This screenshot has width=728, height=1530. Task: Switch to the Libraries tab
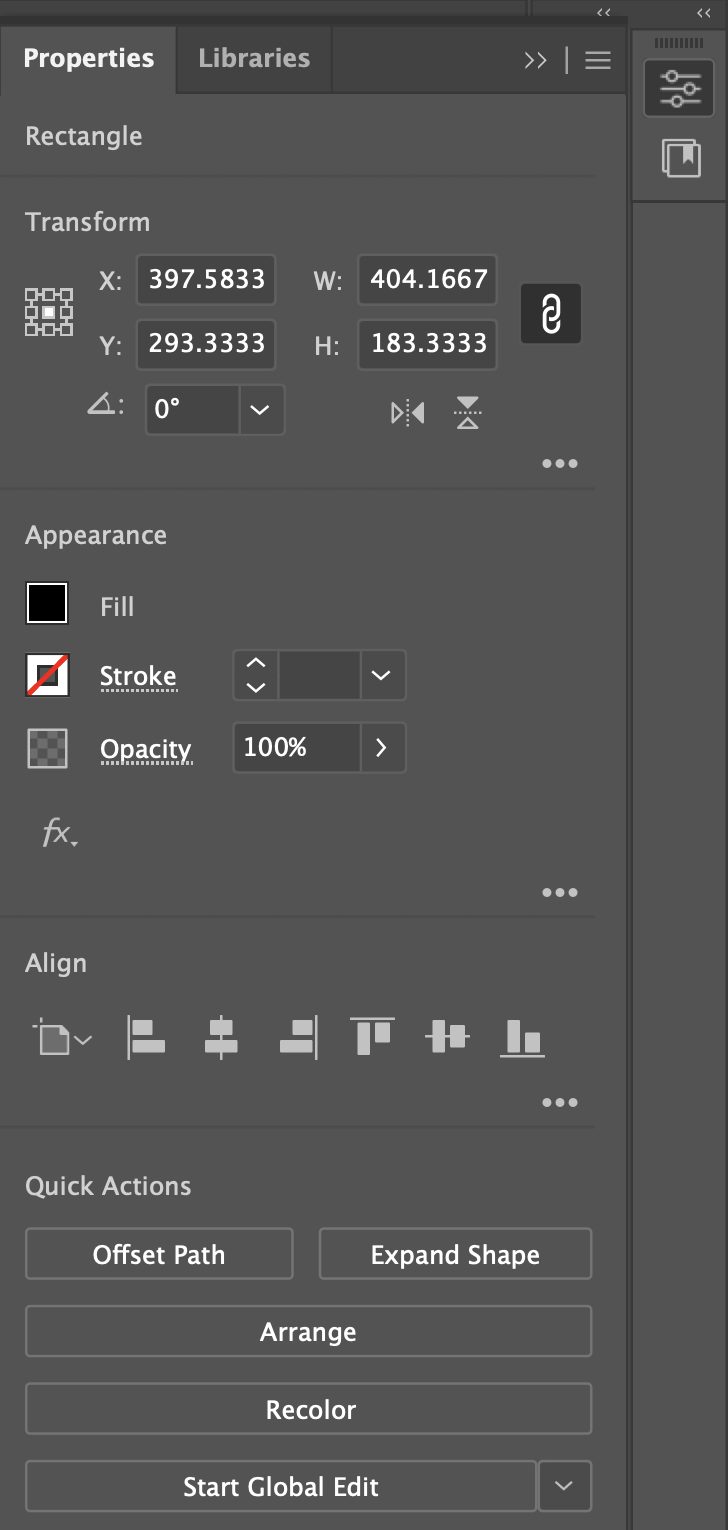click(254, 58)
